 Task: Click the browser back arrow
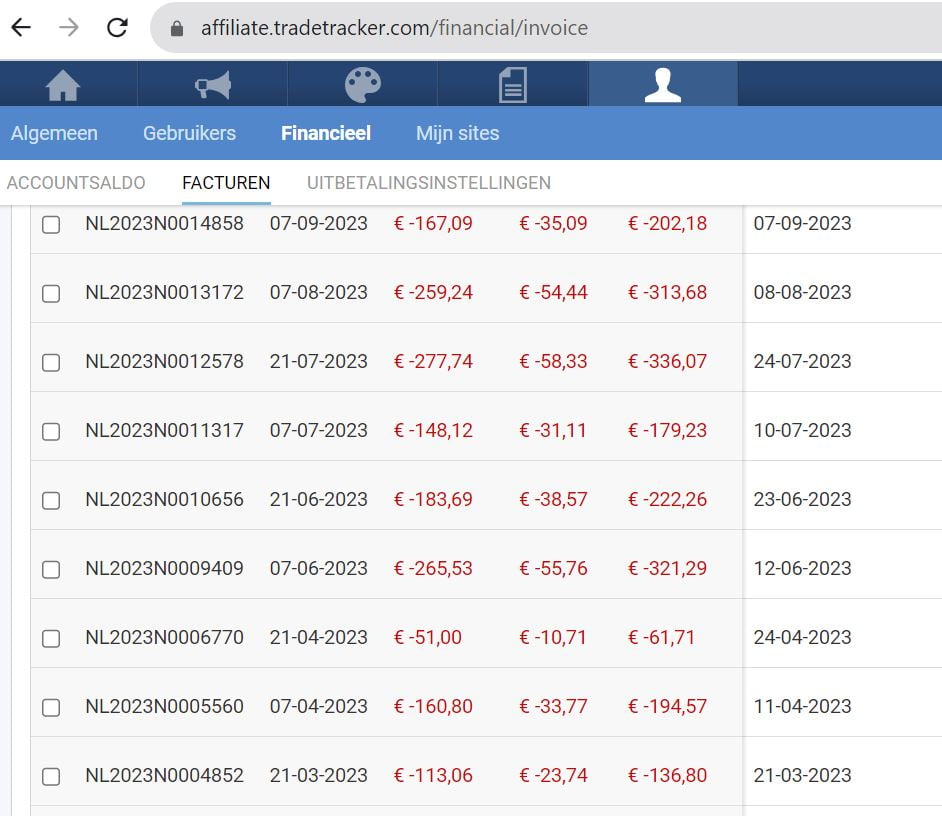click(x=21, y=28)
